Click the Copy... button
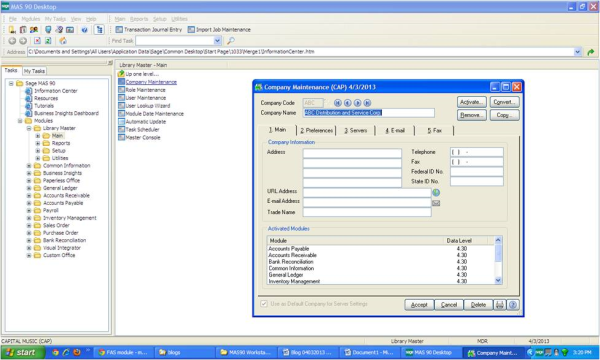This screenshot has height=360, width=600. [505, 115]
